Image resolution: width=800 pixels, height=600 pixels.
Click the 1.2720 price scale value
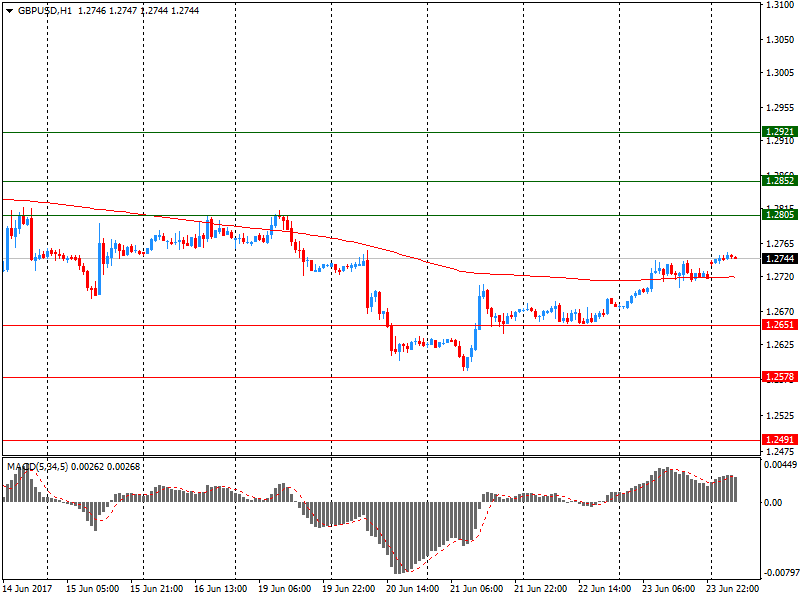[x=780, y=277]
